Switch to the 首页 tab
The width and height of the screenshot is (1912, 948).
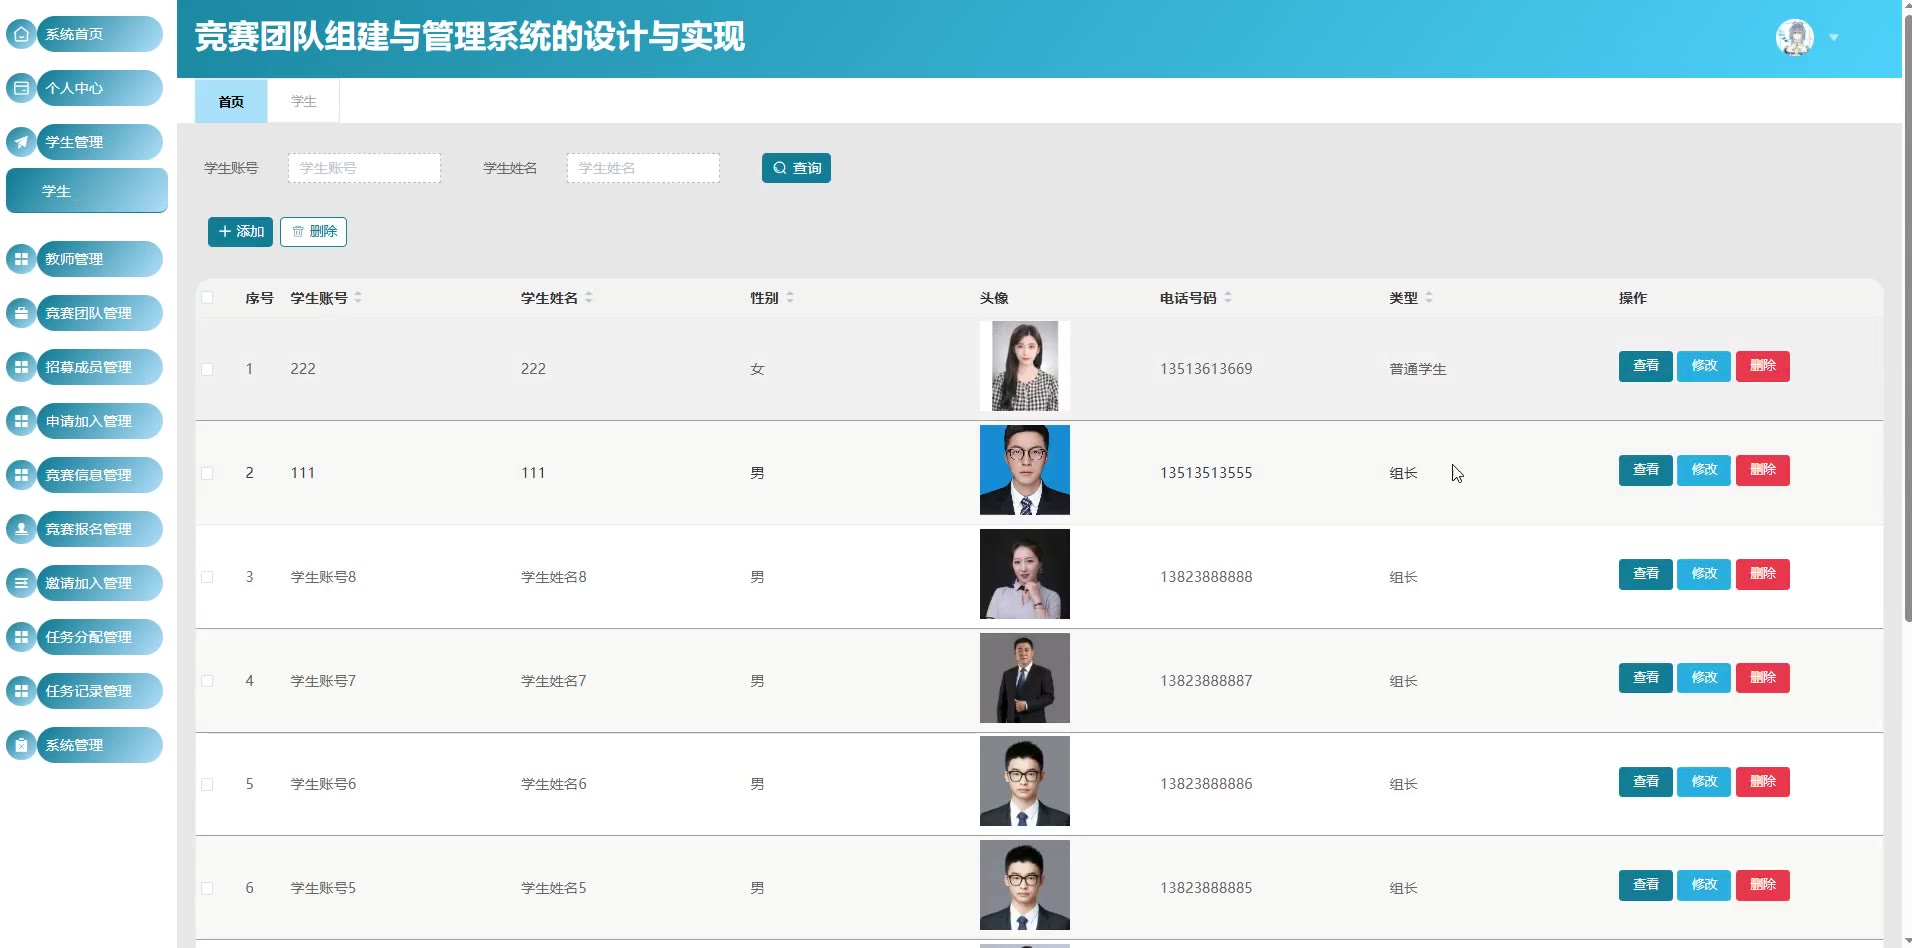(231, 102)
